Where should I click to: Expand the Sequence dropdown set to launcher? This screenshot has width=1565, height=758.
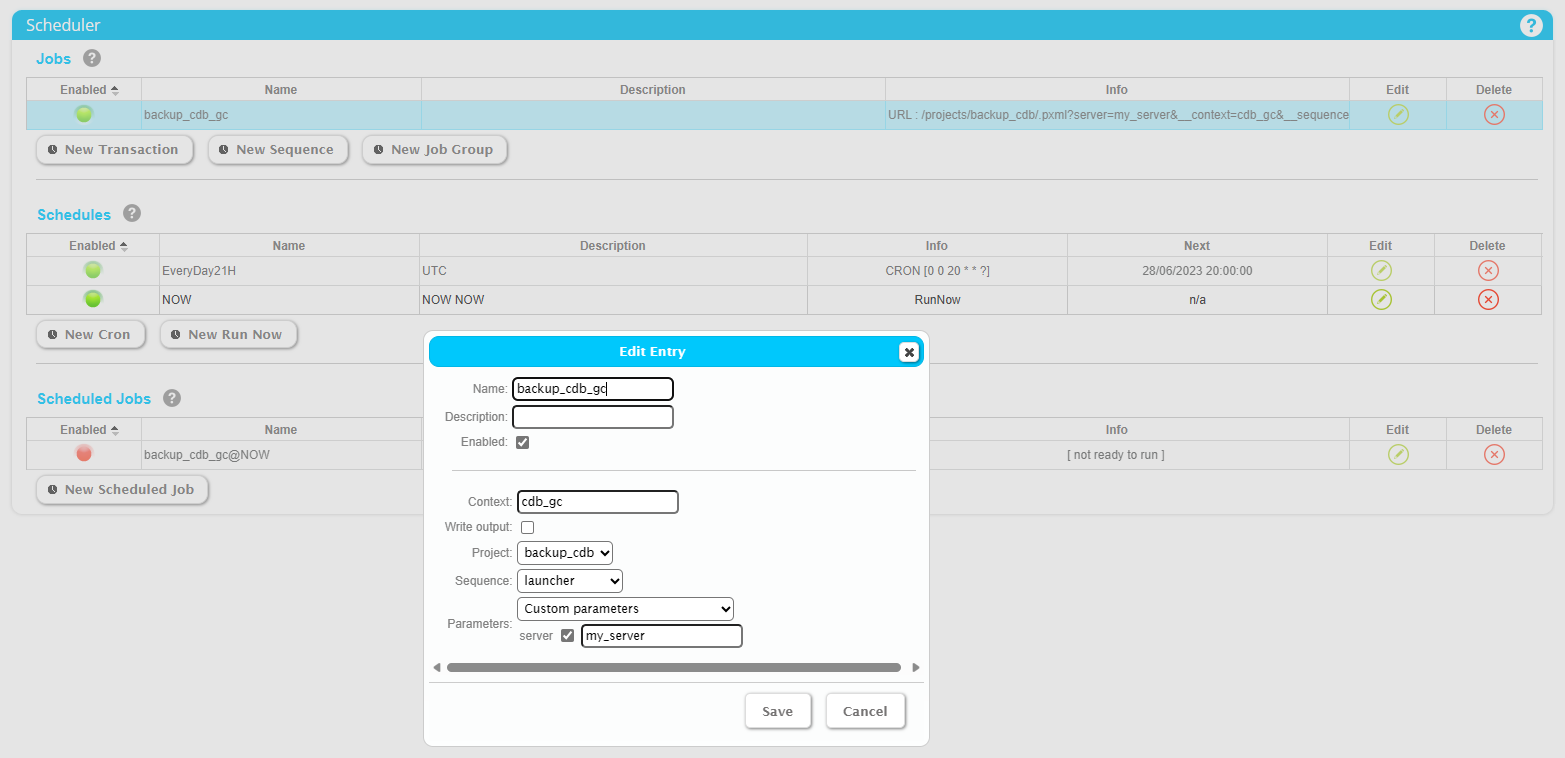(x=570, y=580)
